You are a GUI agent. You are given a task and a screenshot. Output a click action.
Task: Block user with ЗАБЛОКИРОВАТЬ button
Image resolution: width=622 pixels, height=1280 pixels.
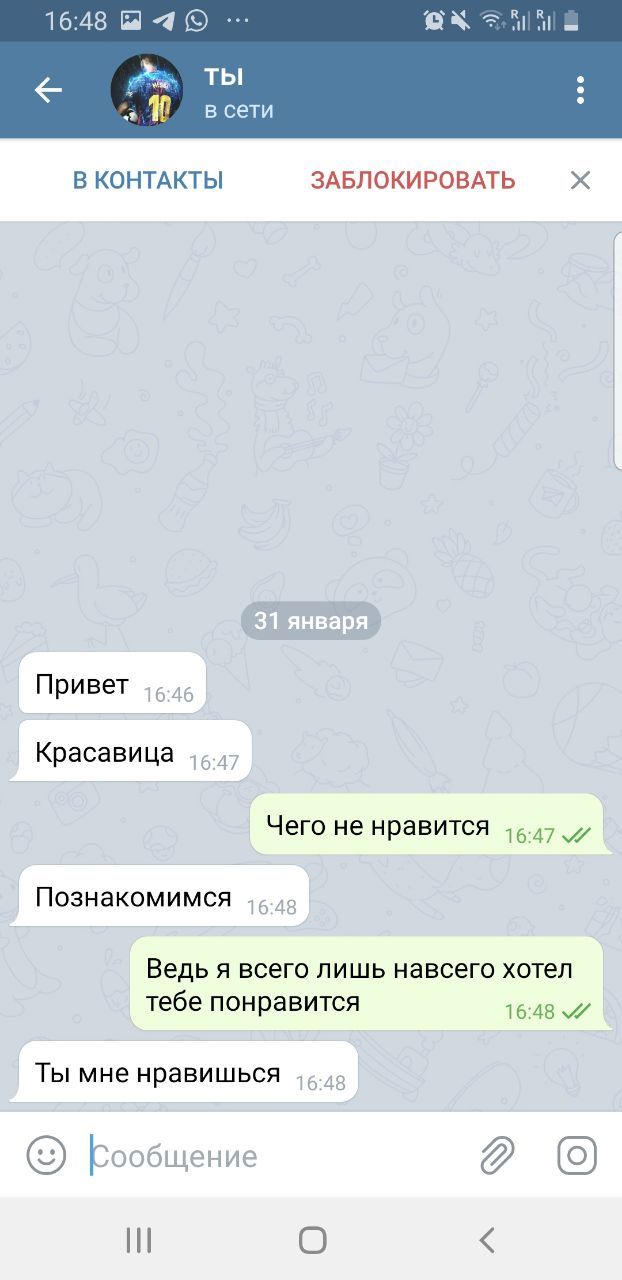point(413,180)
